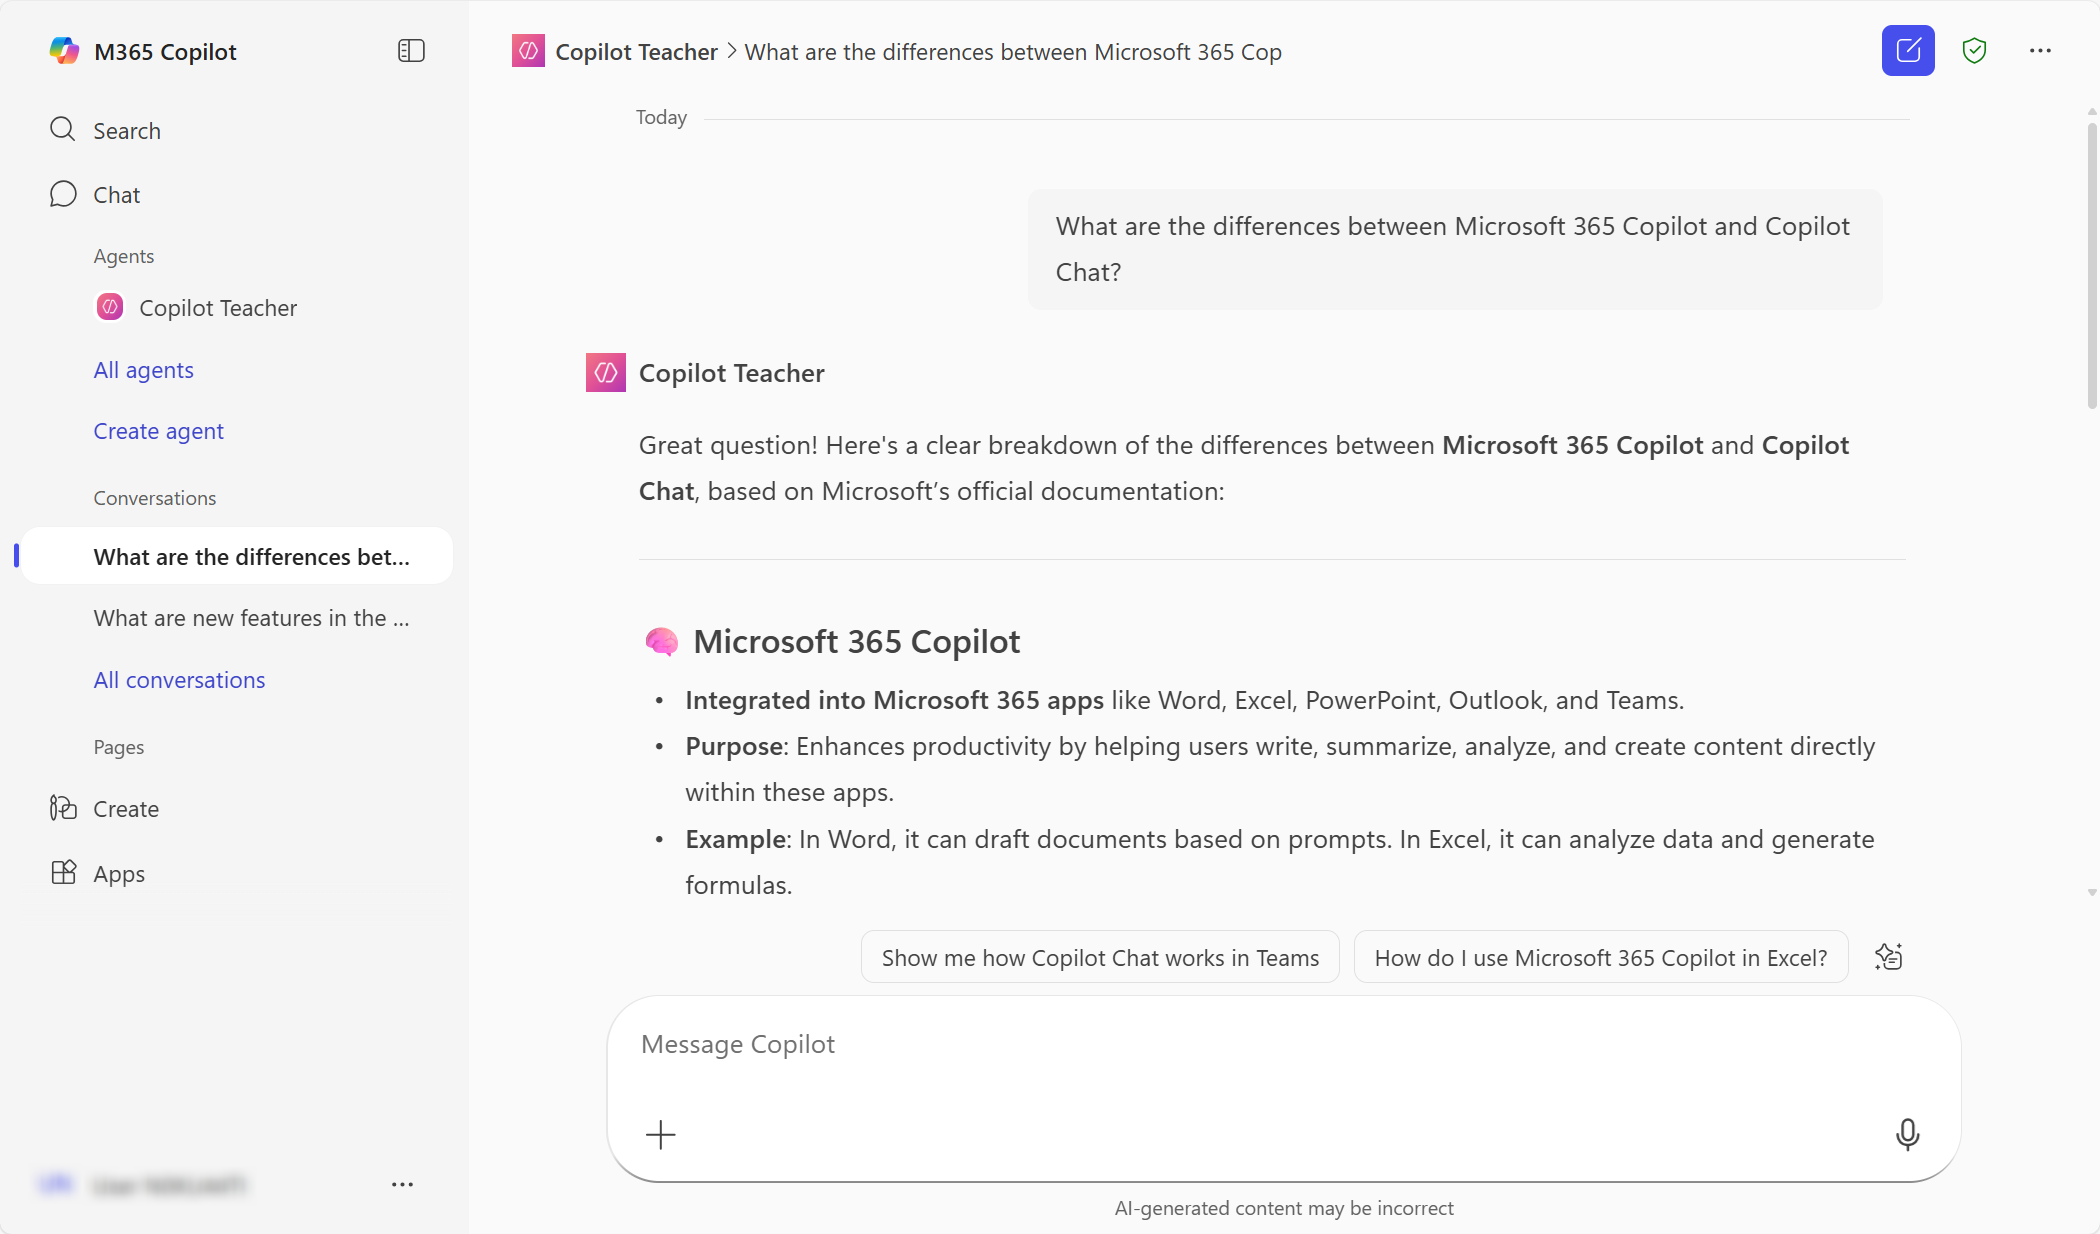Screen dimensions: 2100x1234
Task: Open user account options ellipsis at bottom
Action: point(402,1184)
